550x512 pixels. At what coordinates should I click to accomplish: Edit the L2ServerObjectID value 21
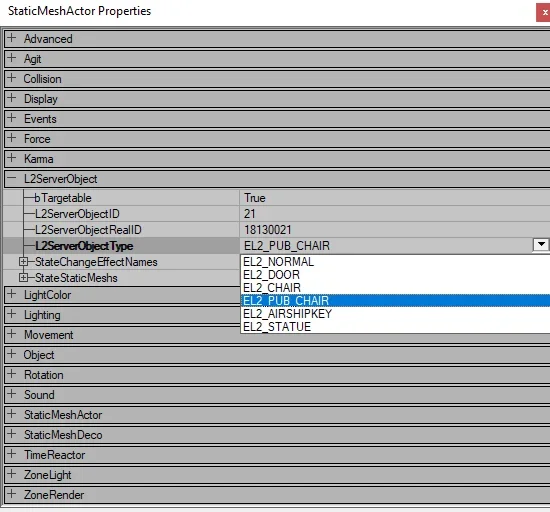click(249, 214)
